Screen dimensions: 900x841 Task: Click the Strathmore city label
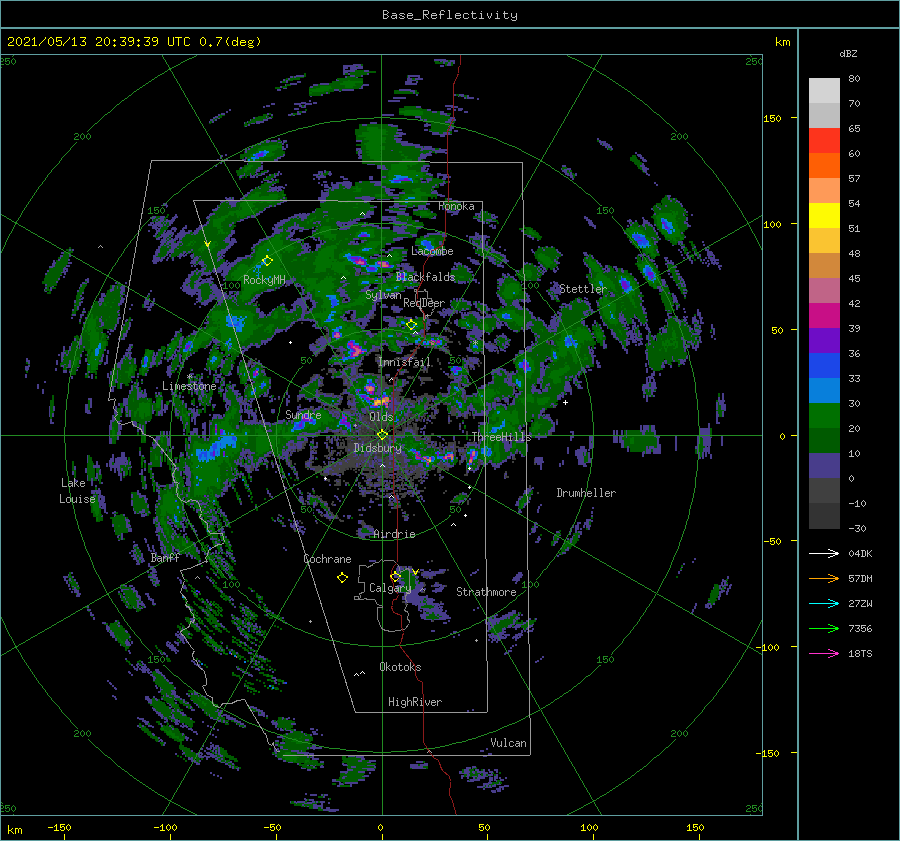point(486,592)
